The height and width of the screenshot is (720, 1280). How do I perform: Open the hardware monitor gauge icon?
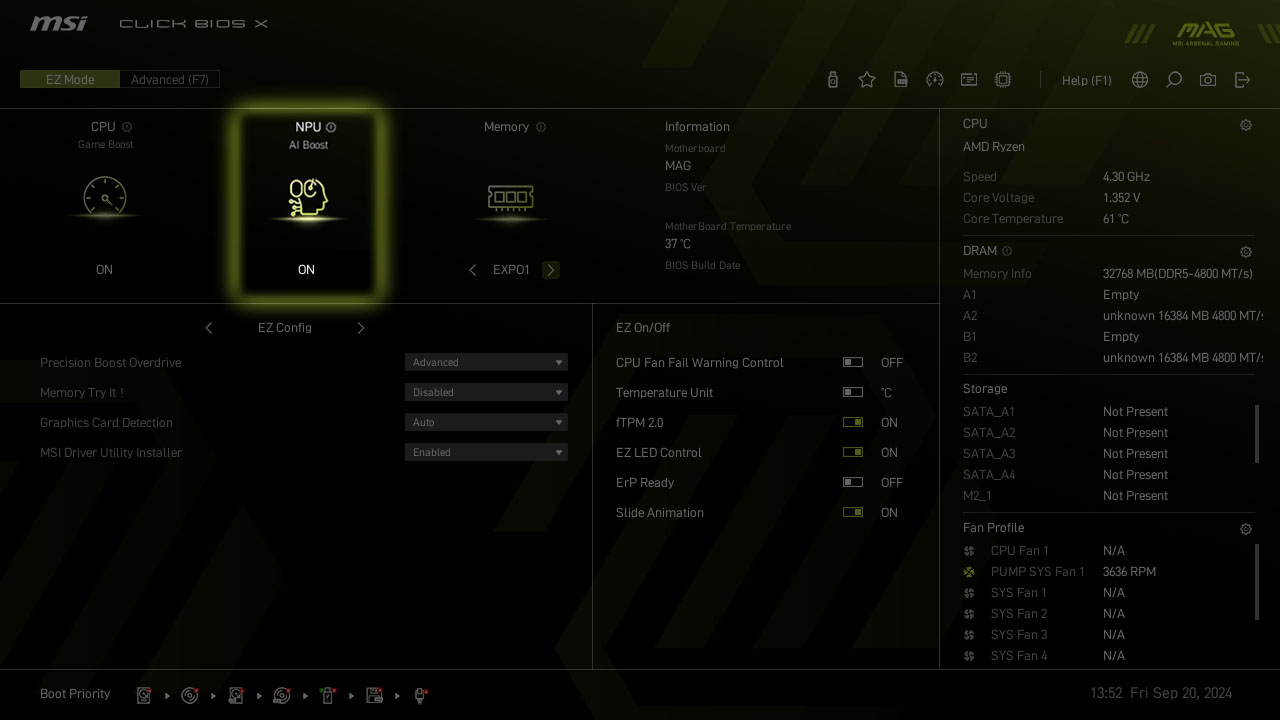pos(935,80)
